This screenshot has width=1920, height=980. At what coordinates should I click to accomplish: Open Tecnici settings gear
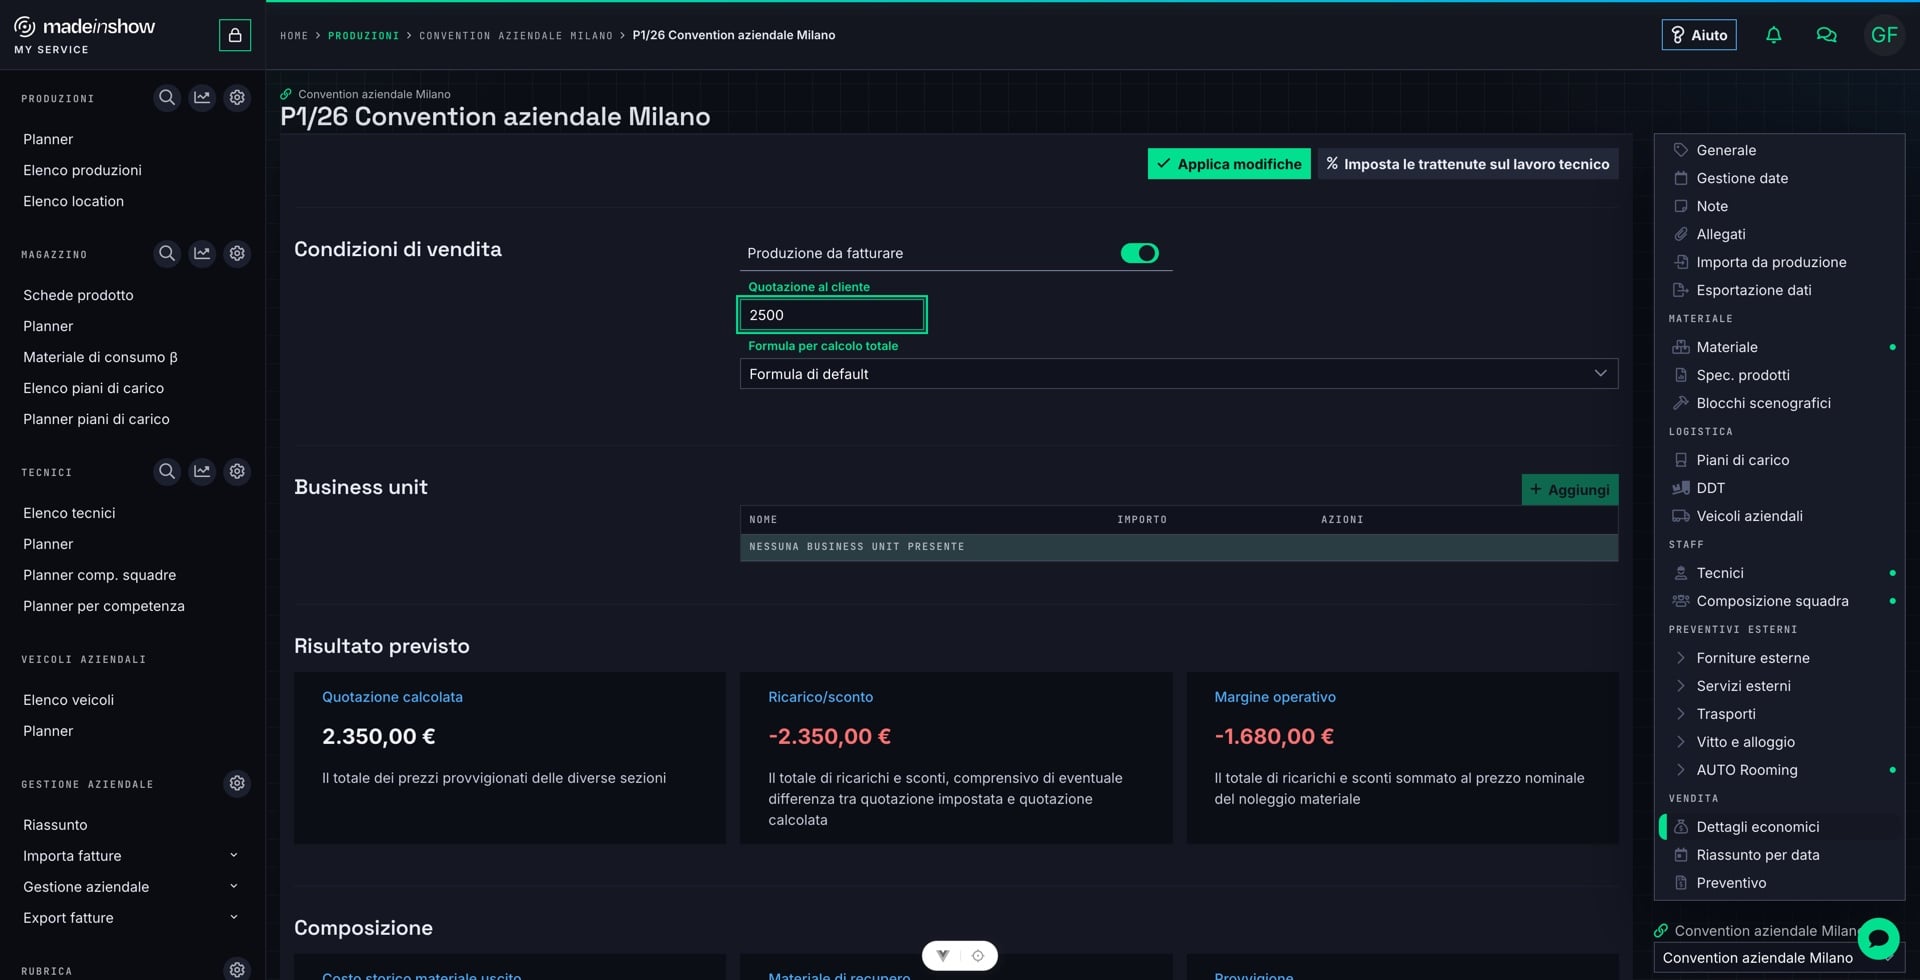click(x=237, y=471)
